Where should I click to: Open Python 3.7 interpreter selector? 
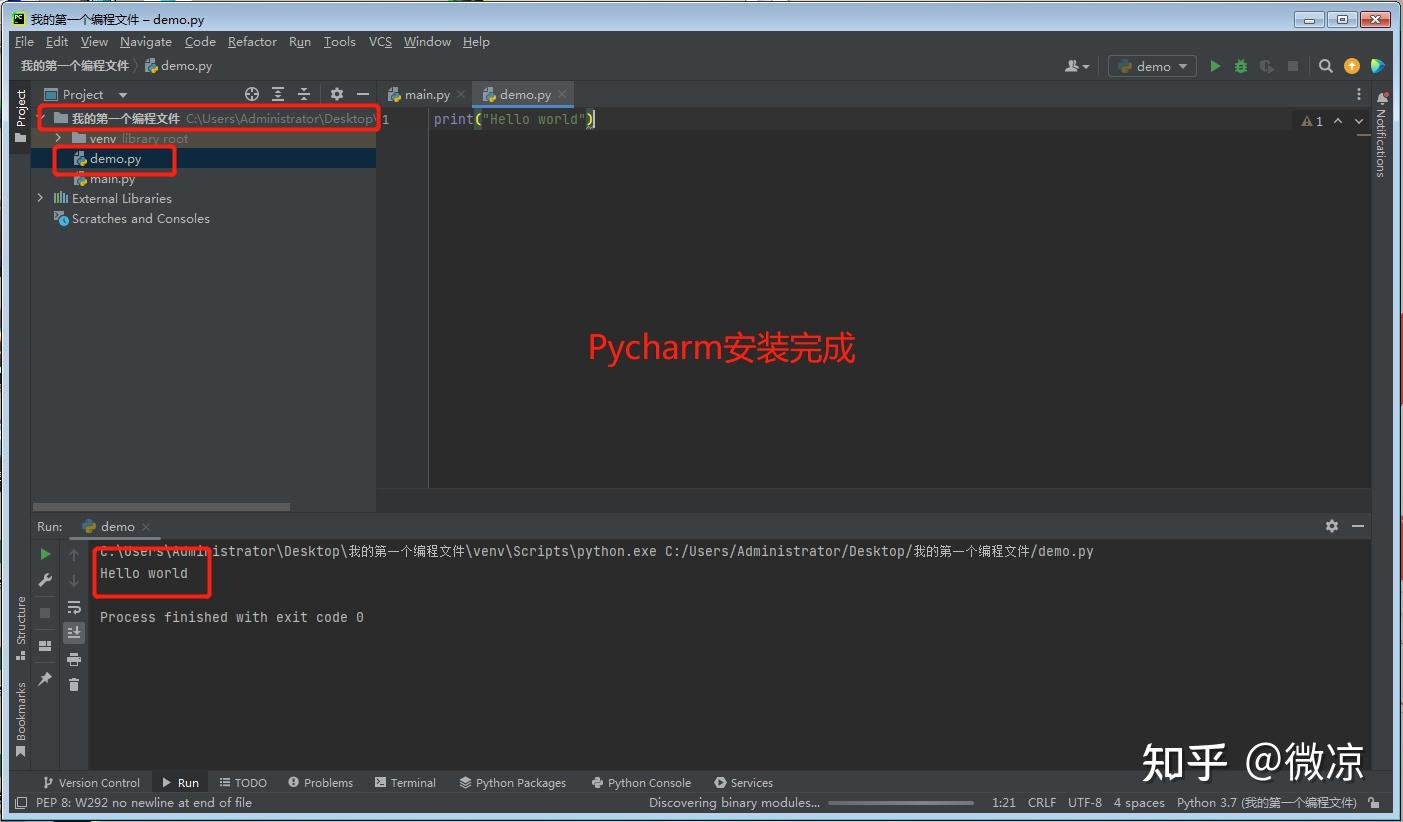[1267, 803]
